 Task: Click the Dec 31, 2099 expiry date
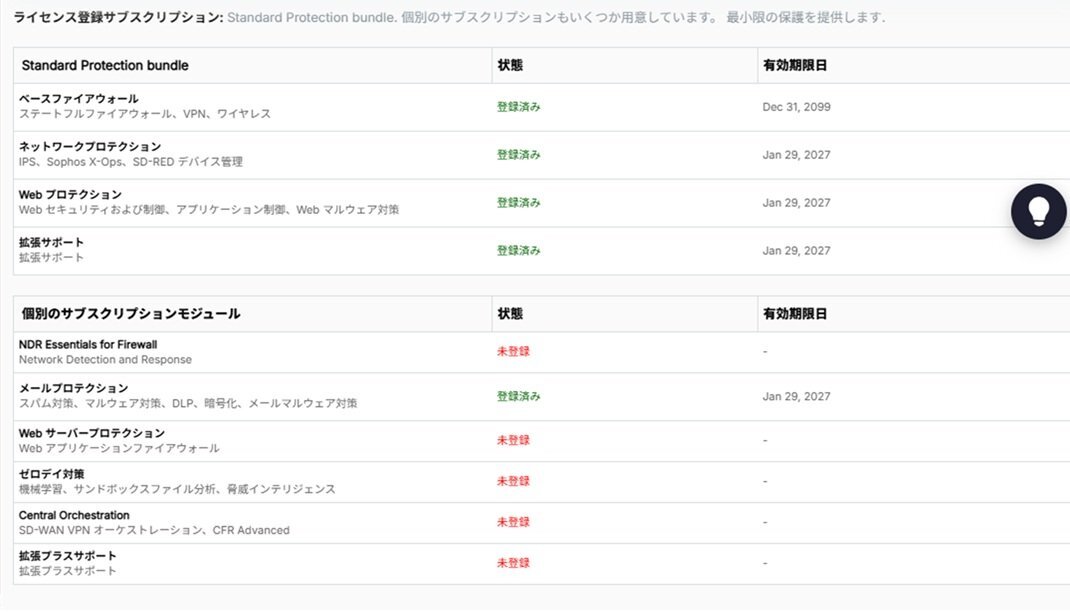click(796, 107)
